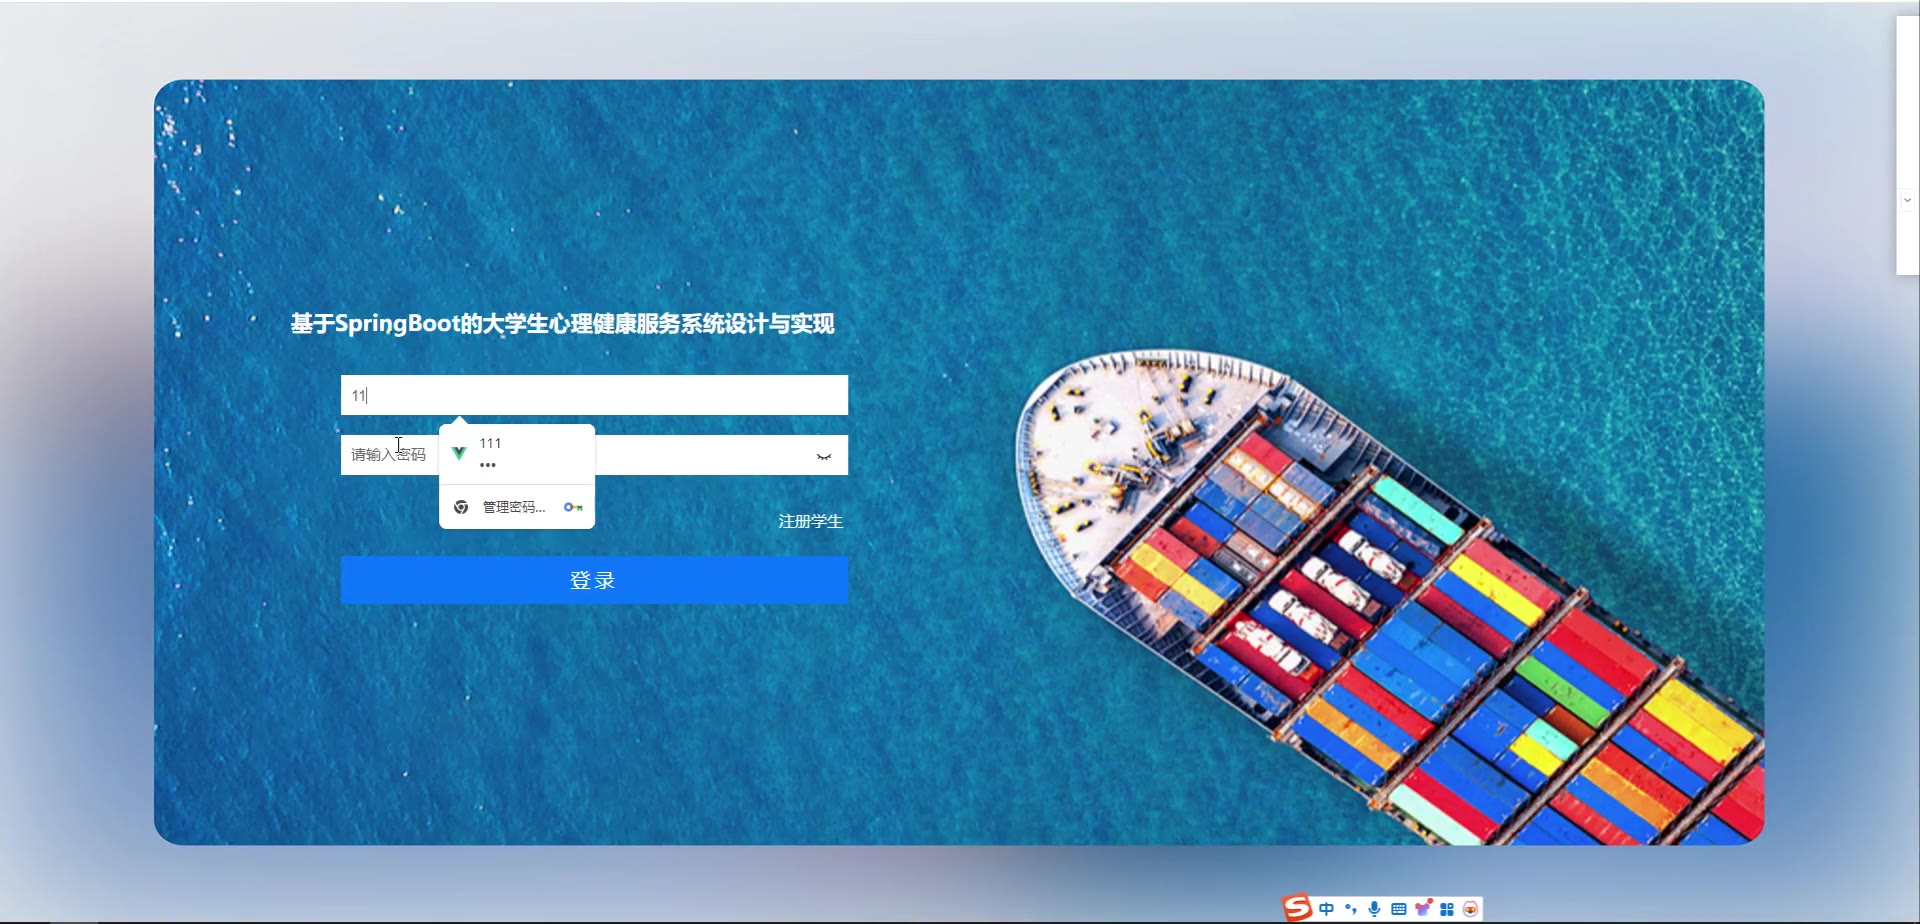Open the IME toolbox grid icon
This screenshot has width=1920, height=924.
tap(1447, 909)
